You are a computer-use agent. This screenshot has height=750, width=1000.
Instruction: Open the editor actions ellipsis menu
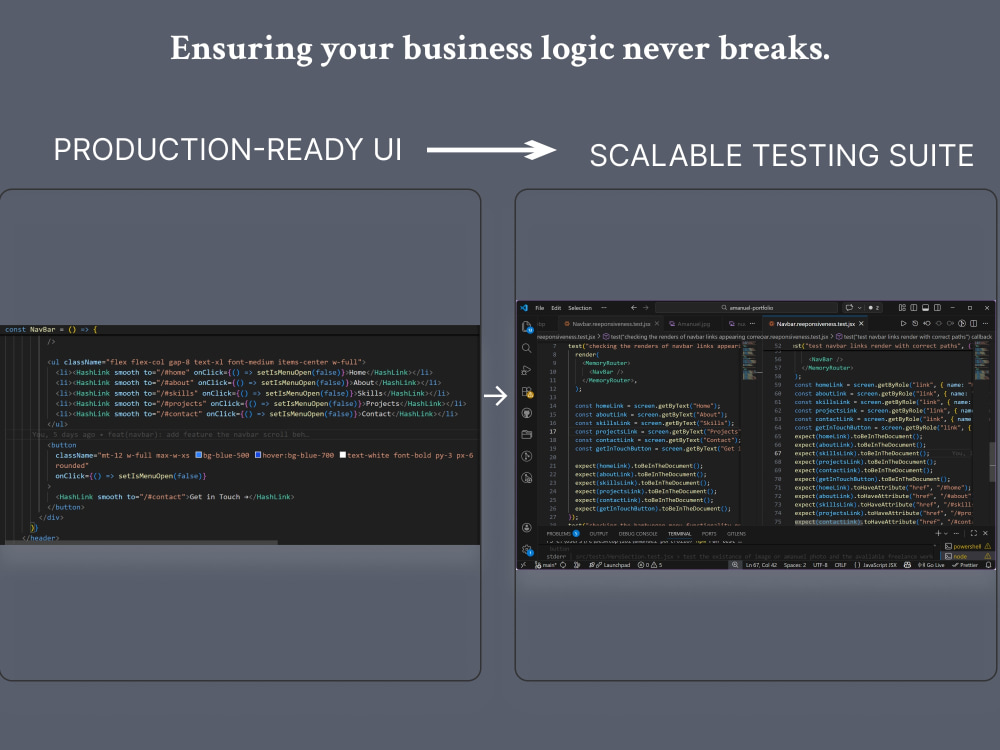click(x=985, y=323)
